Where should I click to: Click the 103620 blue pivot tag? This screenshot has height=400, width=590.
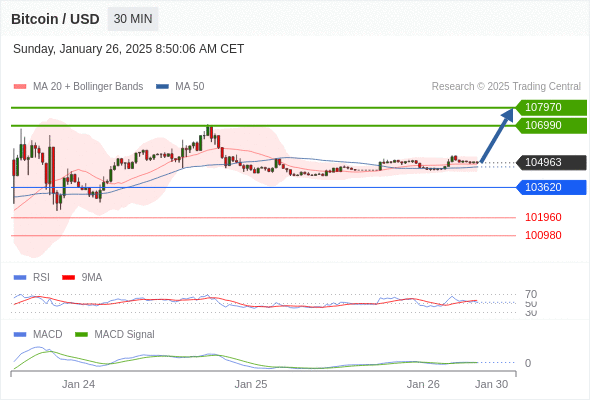(551, 187)
